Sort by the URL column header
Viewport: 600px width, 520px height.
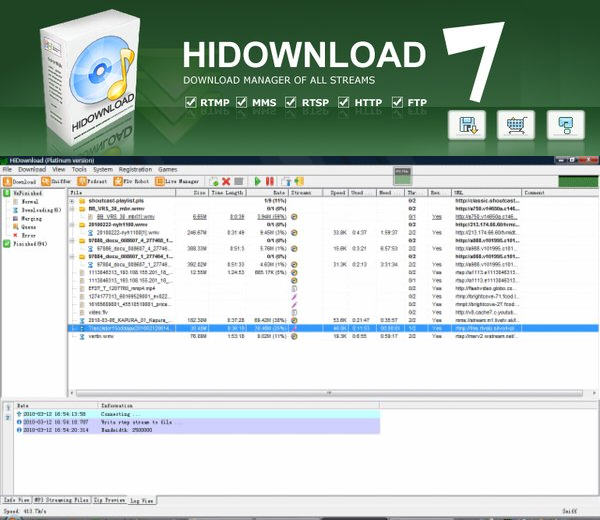(486, 193)
